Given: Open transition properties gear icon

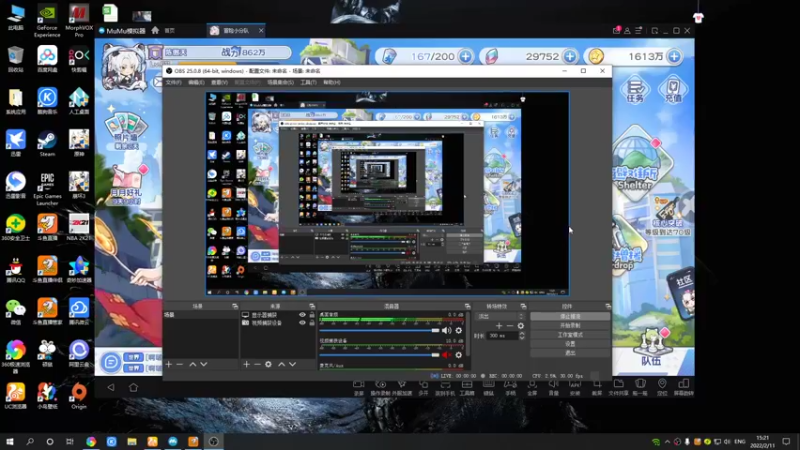Looking at the screenshot, I should (520, 326).
